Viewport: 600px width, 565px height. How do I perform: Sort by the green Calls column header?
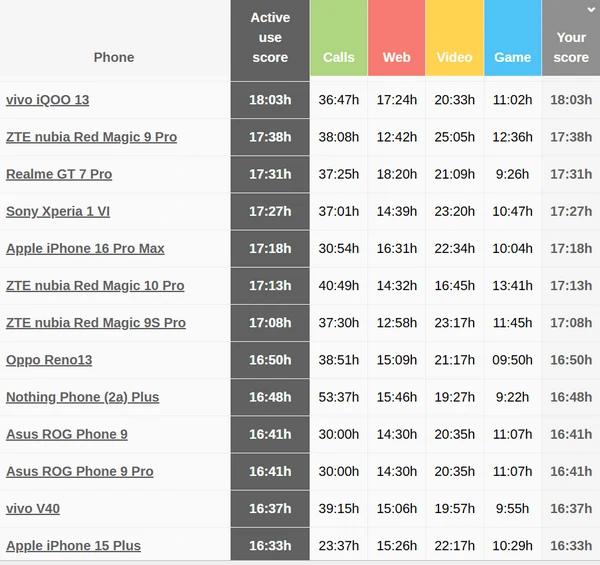[x=339, y=57]
